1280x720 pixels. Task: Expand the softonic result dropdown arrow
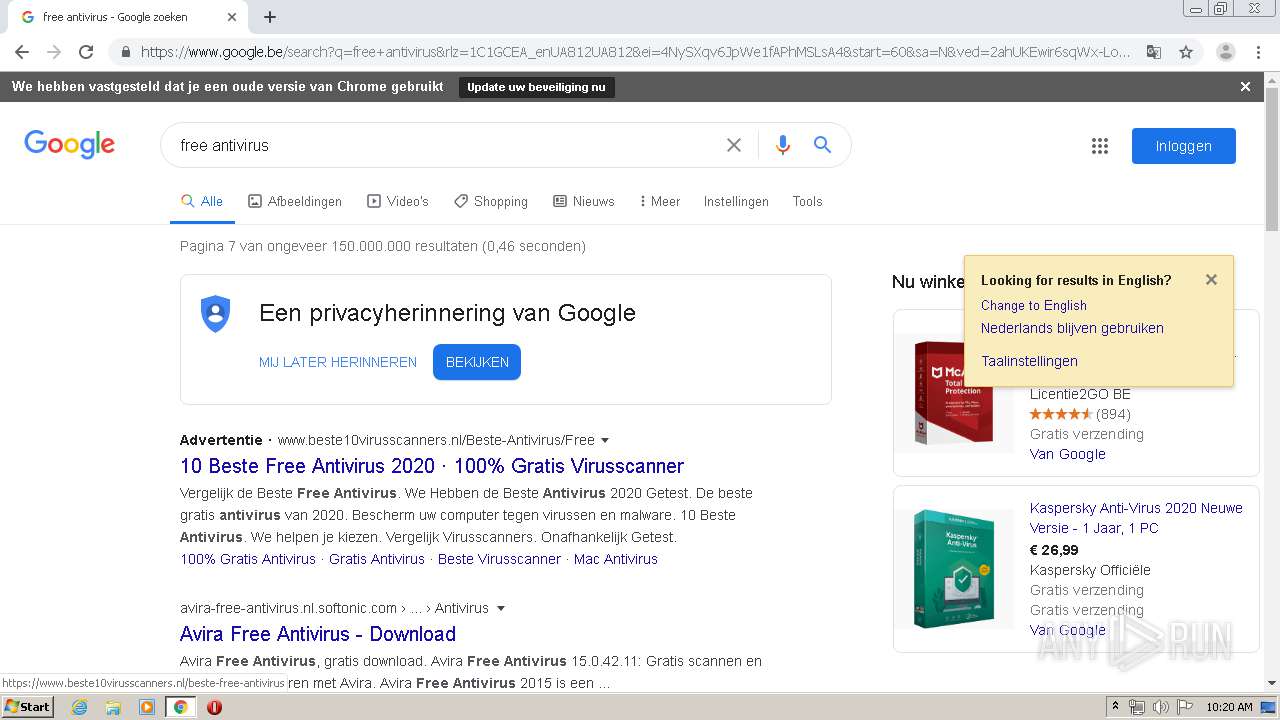501,608
